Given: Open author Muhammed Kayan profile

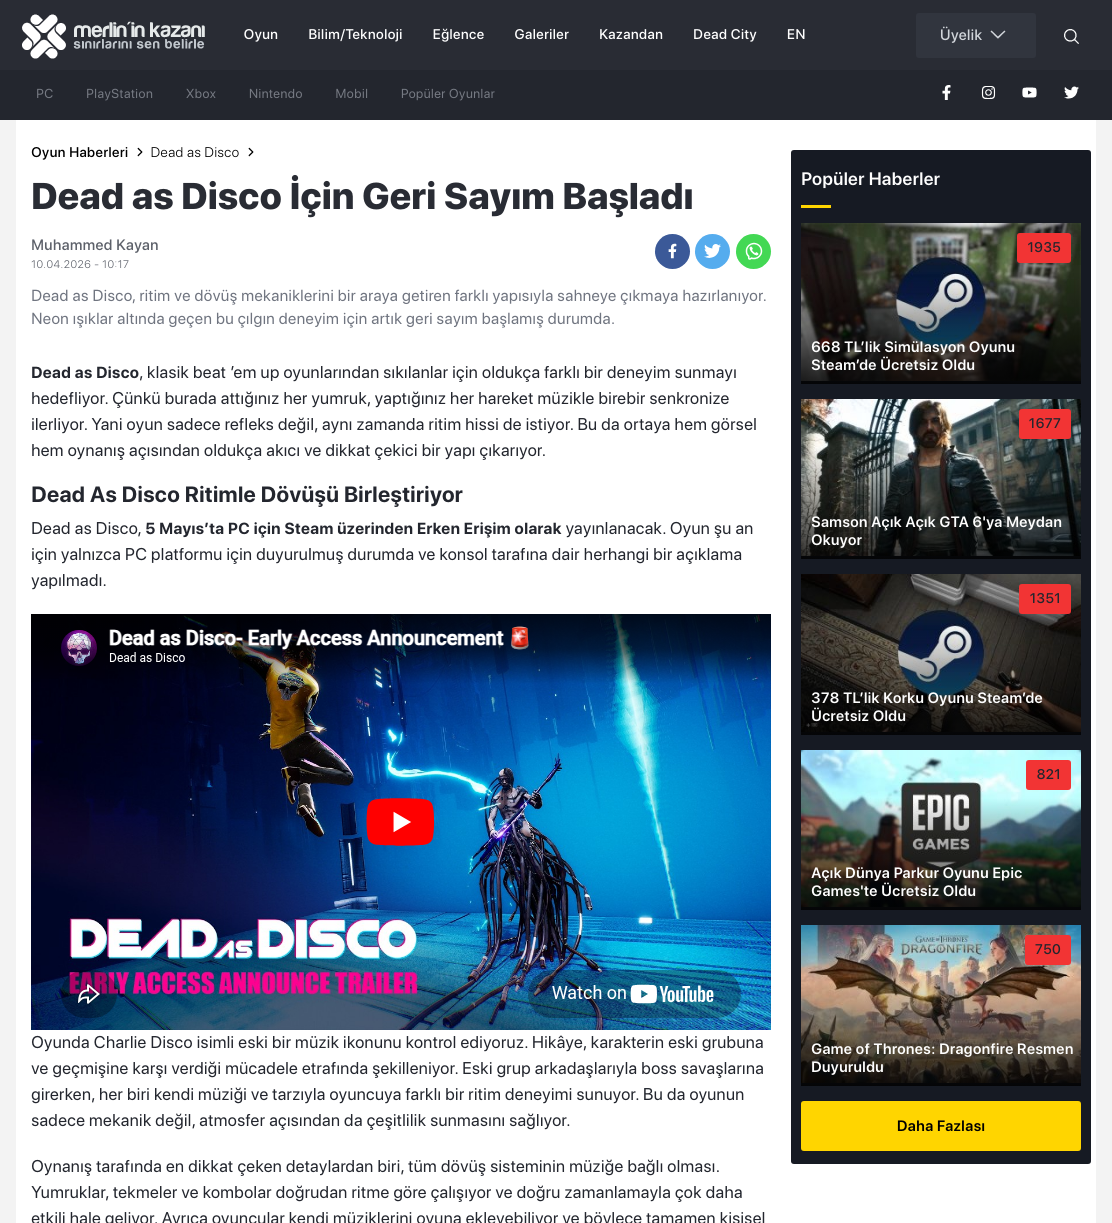Looking at the screenshot, I should pos(95,245).
